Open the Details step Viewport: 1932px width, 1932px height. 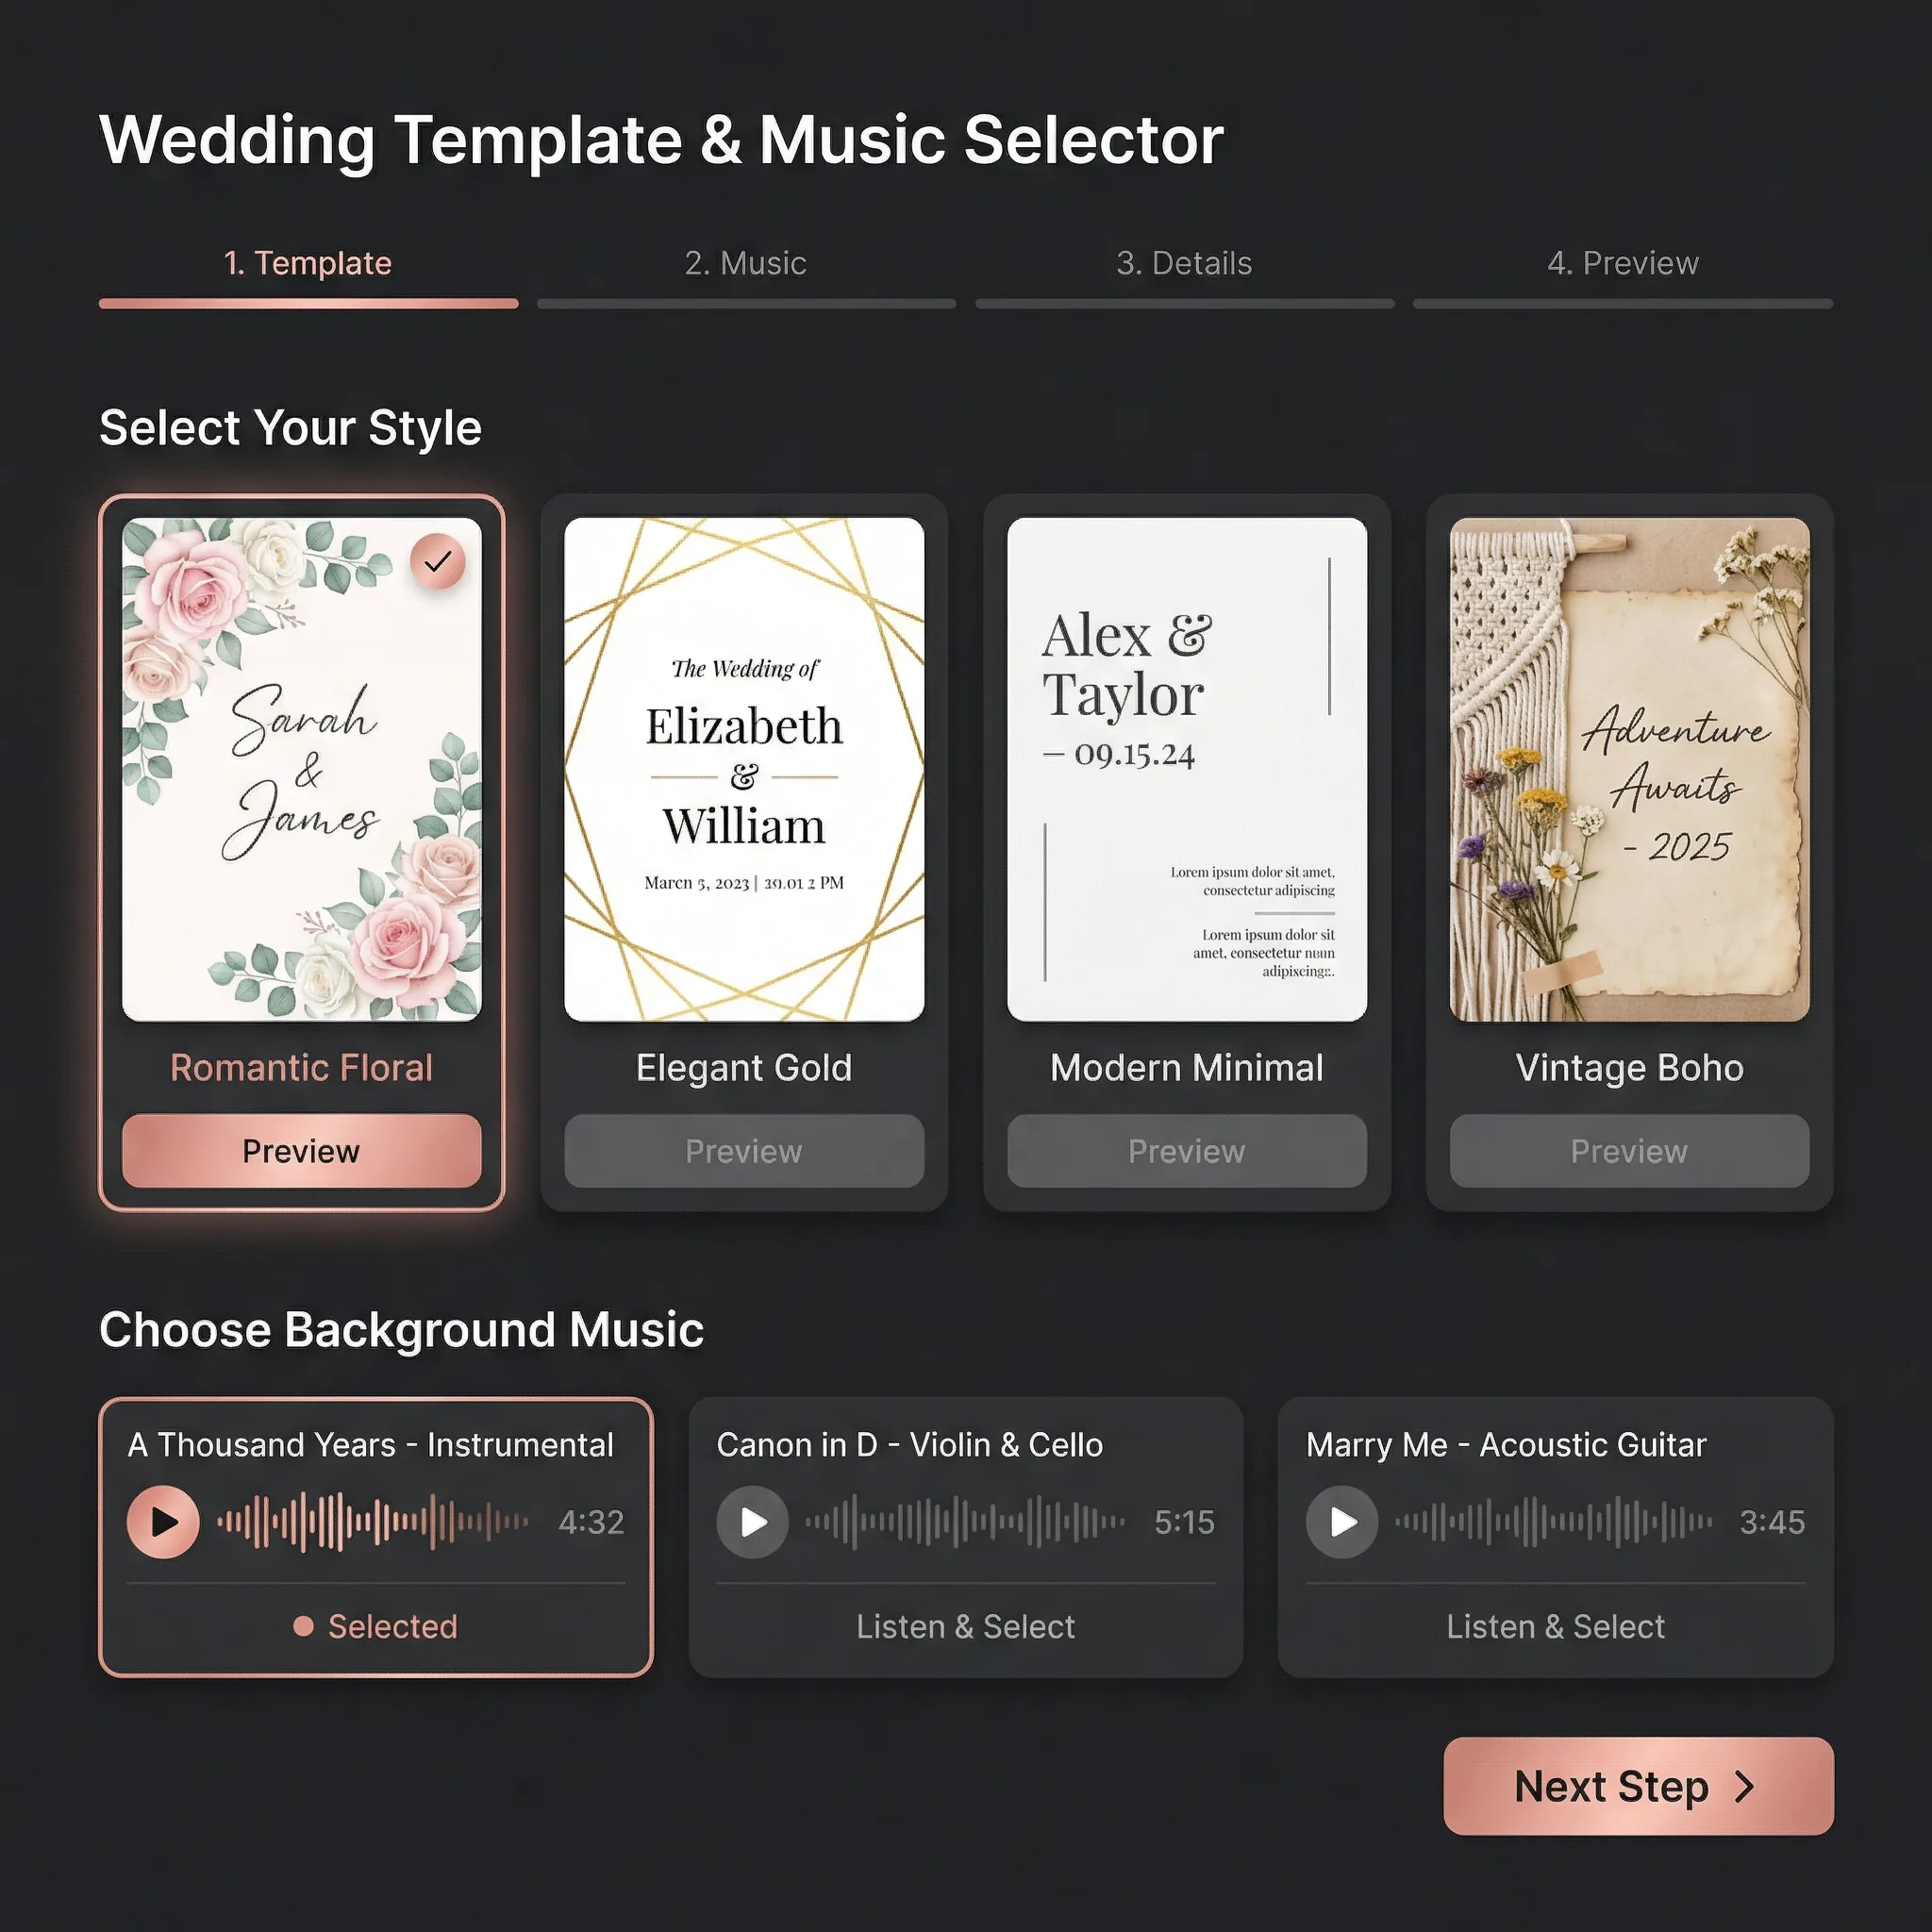pyautogui.click(x=1184, y=263)
